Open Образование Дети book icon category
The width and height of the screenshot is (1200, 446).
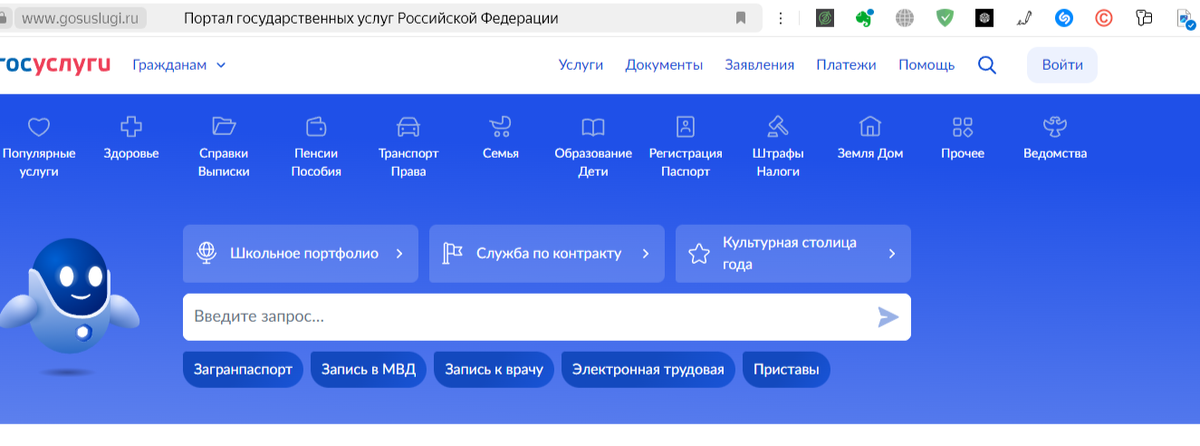(593, 147)
